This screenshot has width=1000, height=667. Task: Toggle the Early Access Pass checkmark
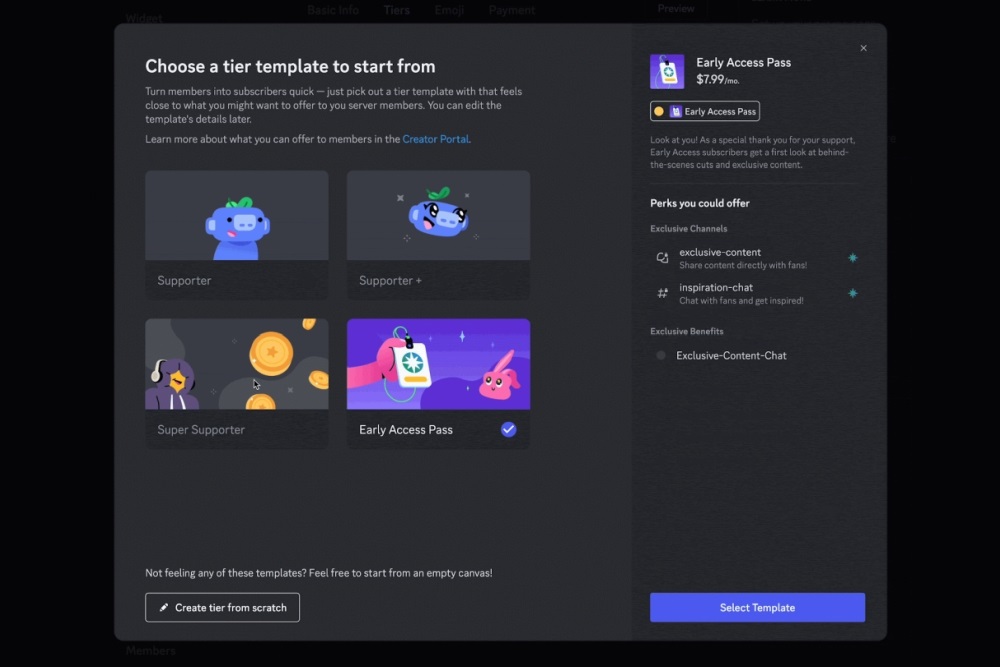(x=508, y=429)
